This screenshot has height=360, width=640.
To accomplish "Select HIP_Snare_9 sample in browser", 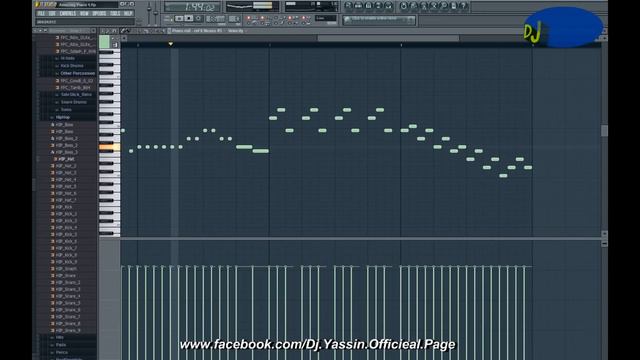I will [68, 331].
